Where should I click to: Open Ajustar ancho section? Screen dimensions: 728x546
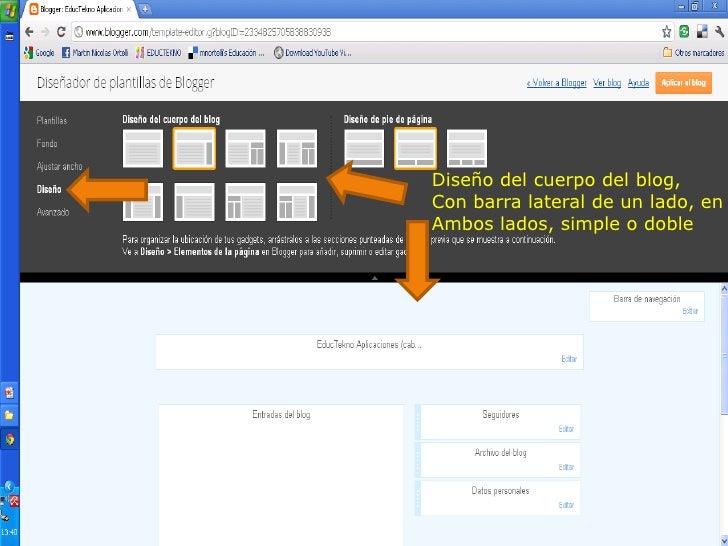point(59,166)
